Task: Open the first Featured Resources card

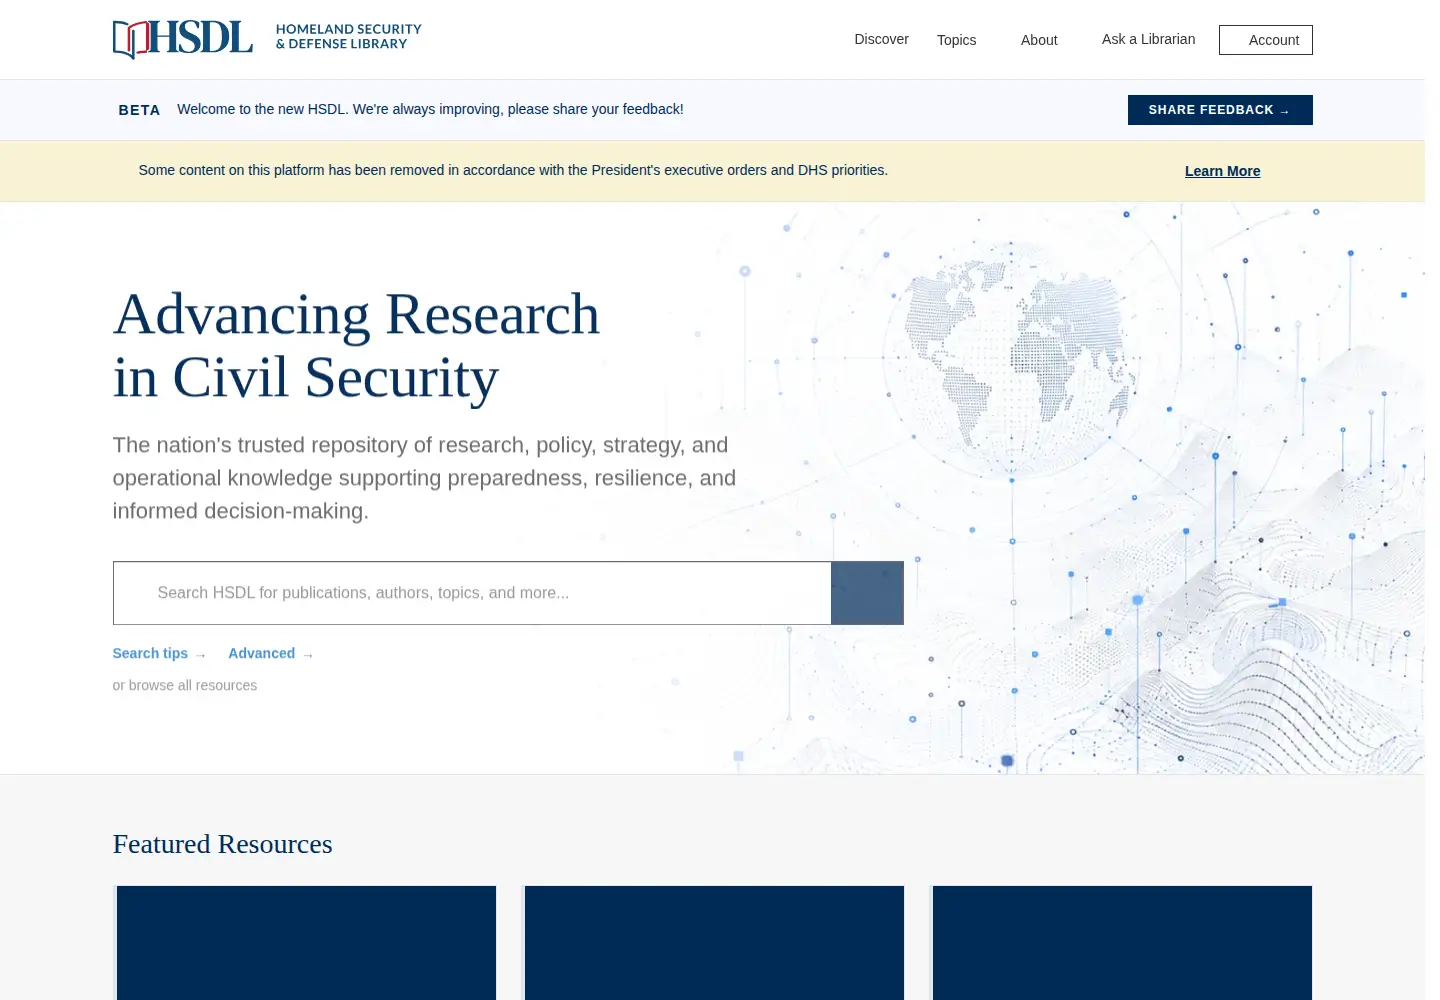Action: click(x=306, y=942)
